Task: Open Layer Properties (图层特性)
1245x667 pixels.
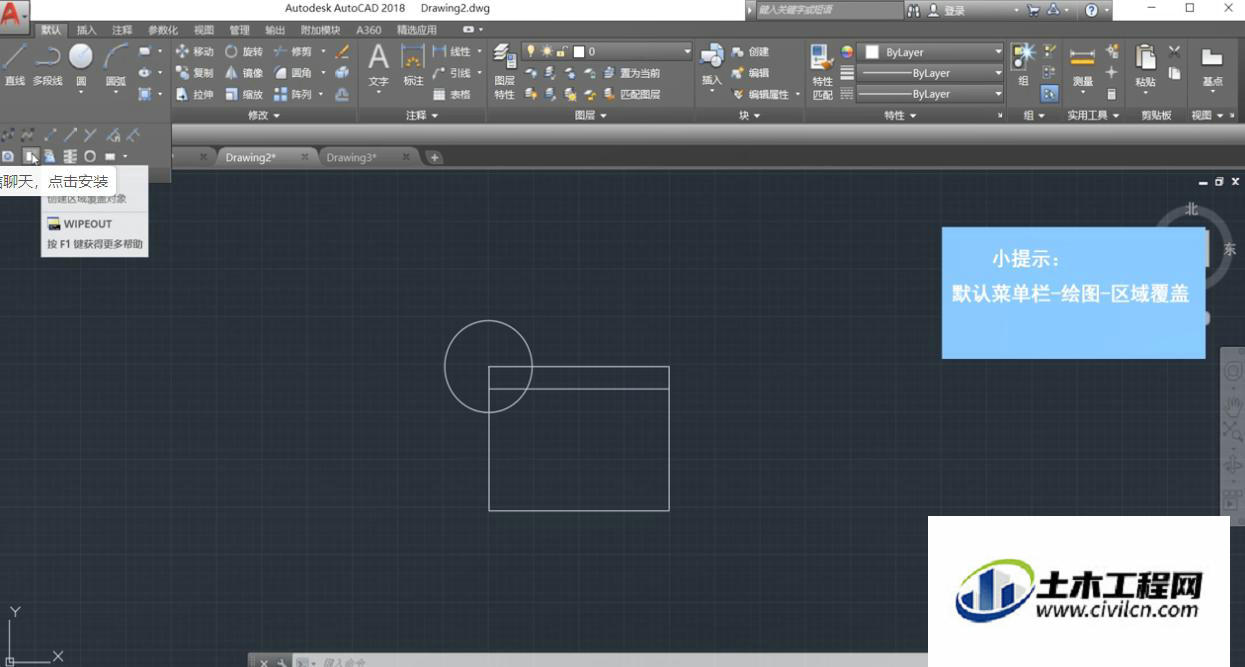Action: click(504, 70)
